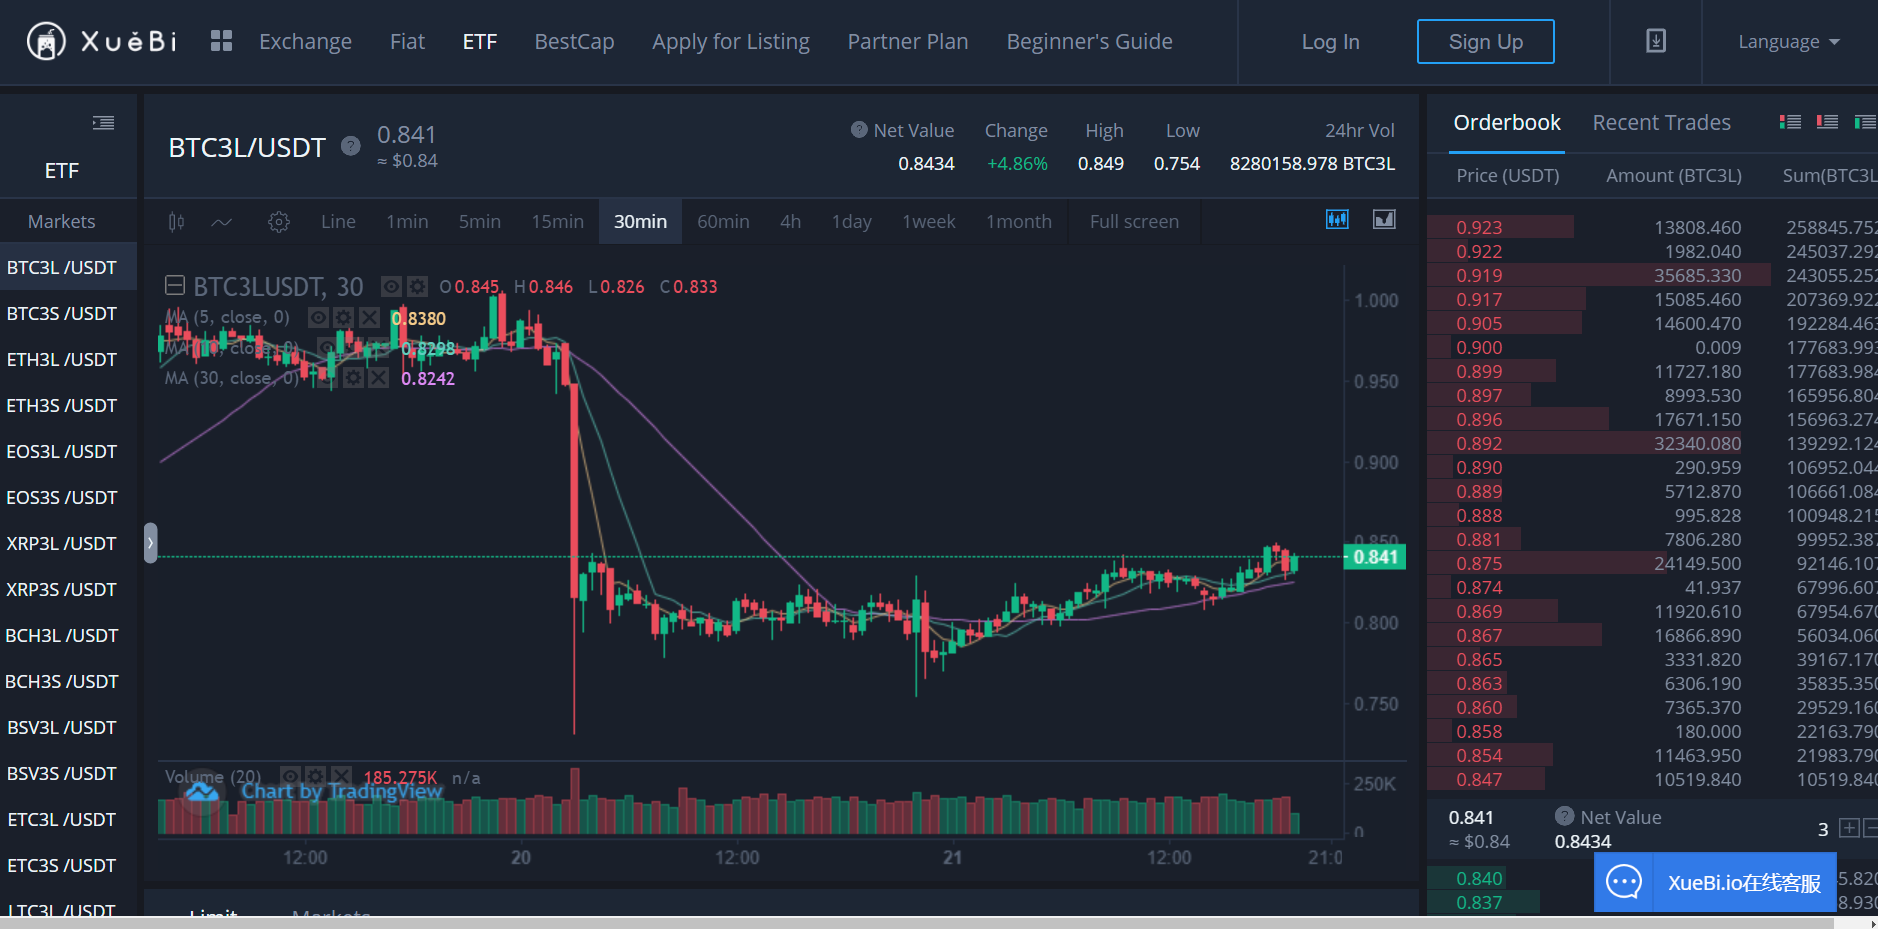1878x929 pixels.
Task: Toggle visibility of BTC3LUSDT series
Action: [x=391, y=287]
